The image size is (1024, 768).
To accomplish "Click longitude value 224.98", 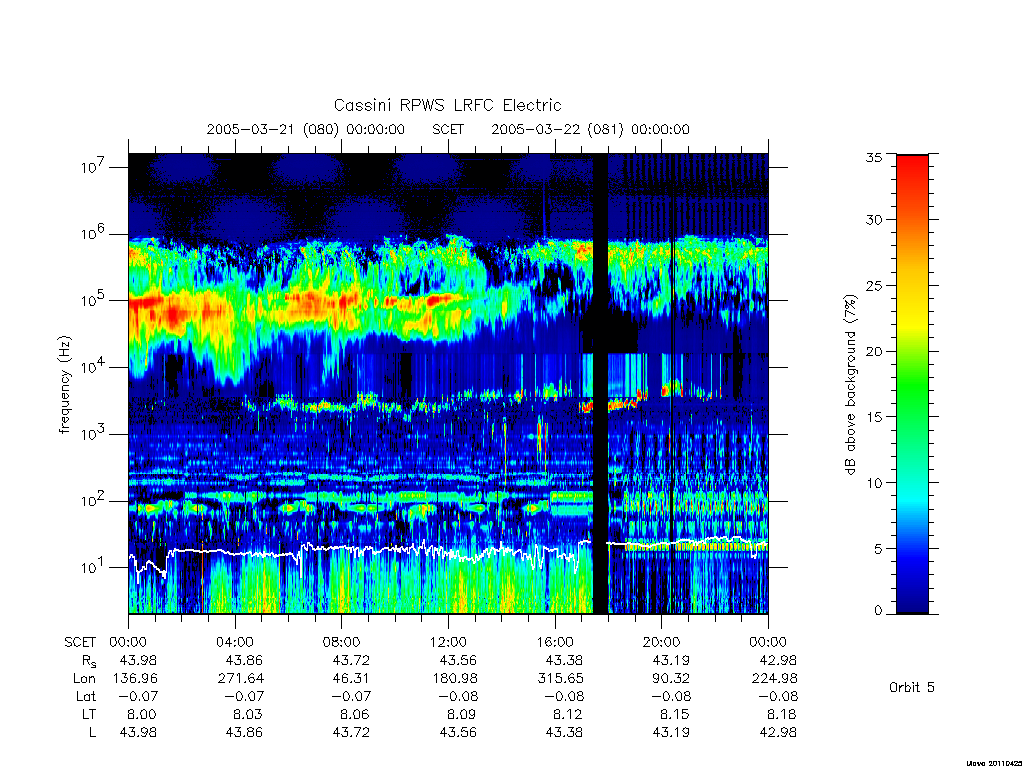I will point(774,678).
